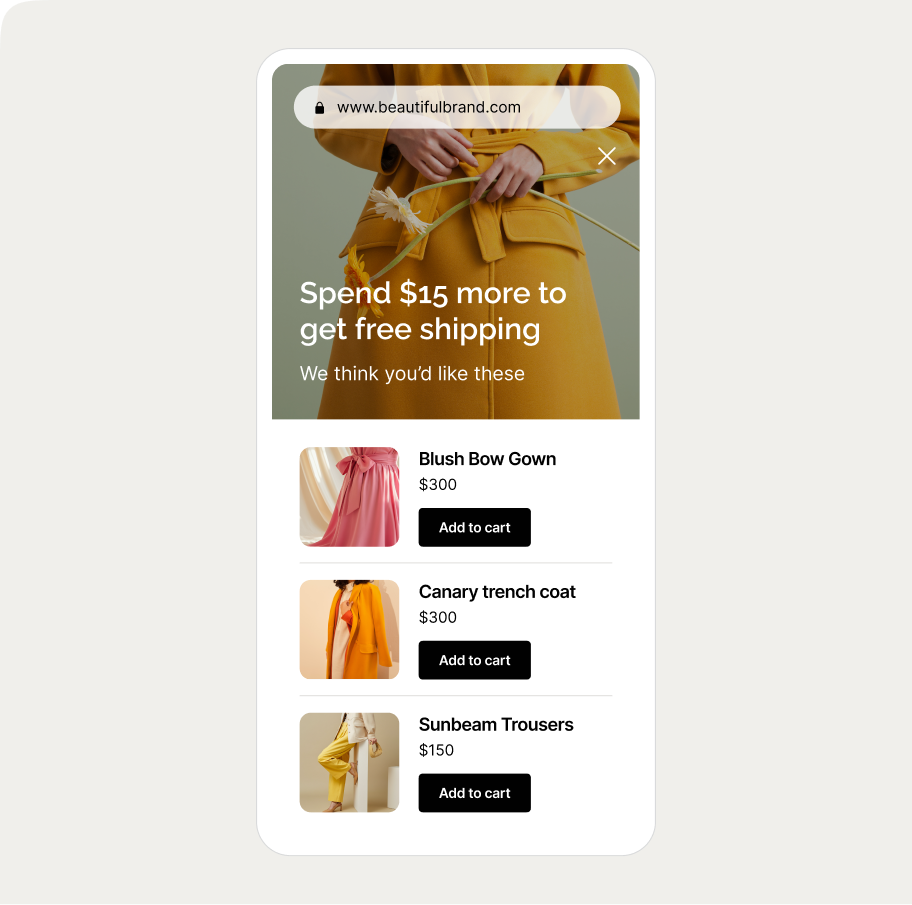Click the 'We think you'd like these' text
Image resolution: width=912 pixels, height=905 pixels.
(x=412, y=373)
